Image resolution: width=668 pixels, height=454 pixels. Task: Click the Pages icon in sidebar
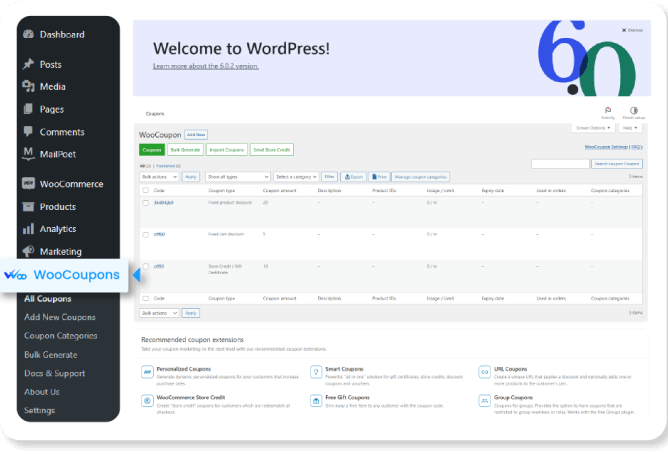coord(28,109)
